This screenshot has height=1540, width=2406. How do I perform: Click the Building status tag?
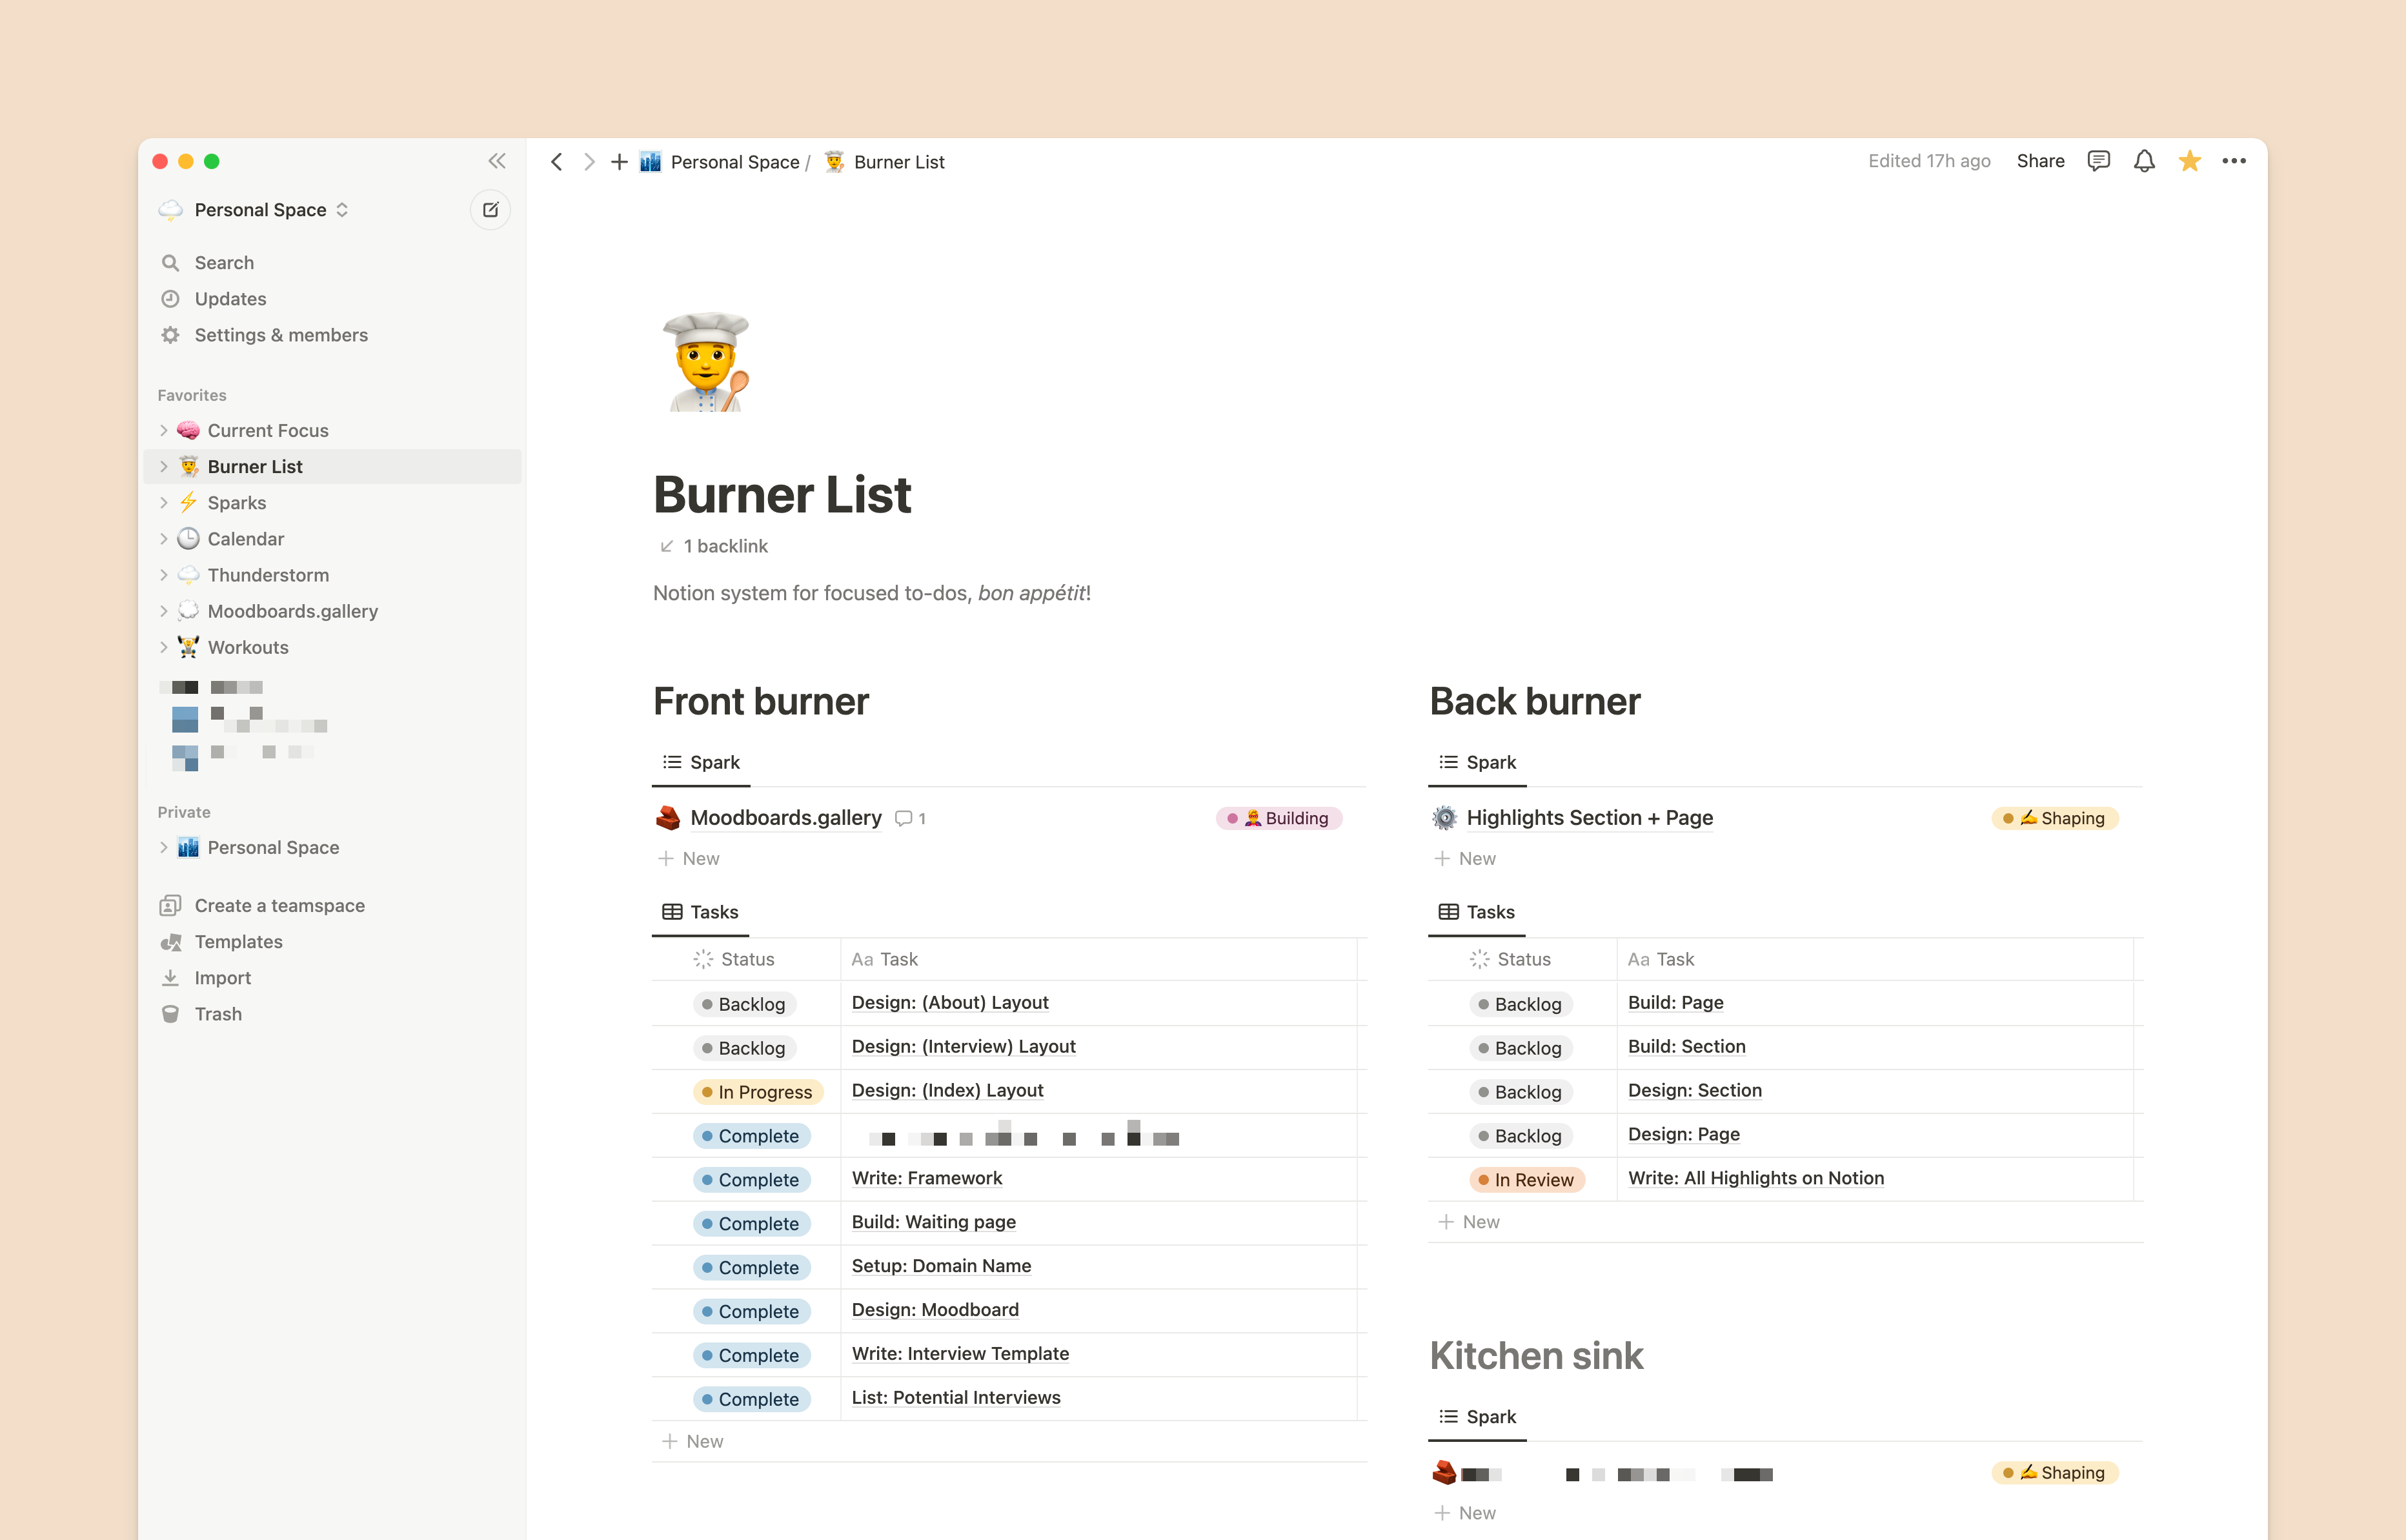click(x=1279, y=818)
